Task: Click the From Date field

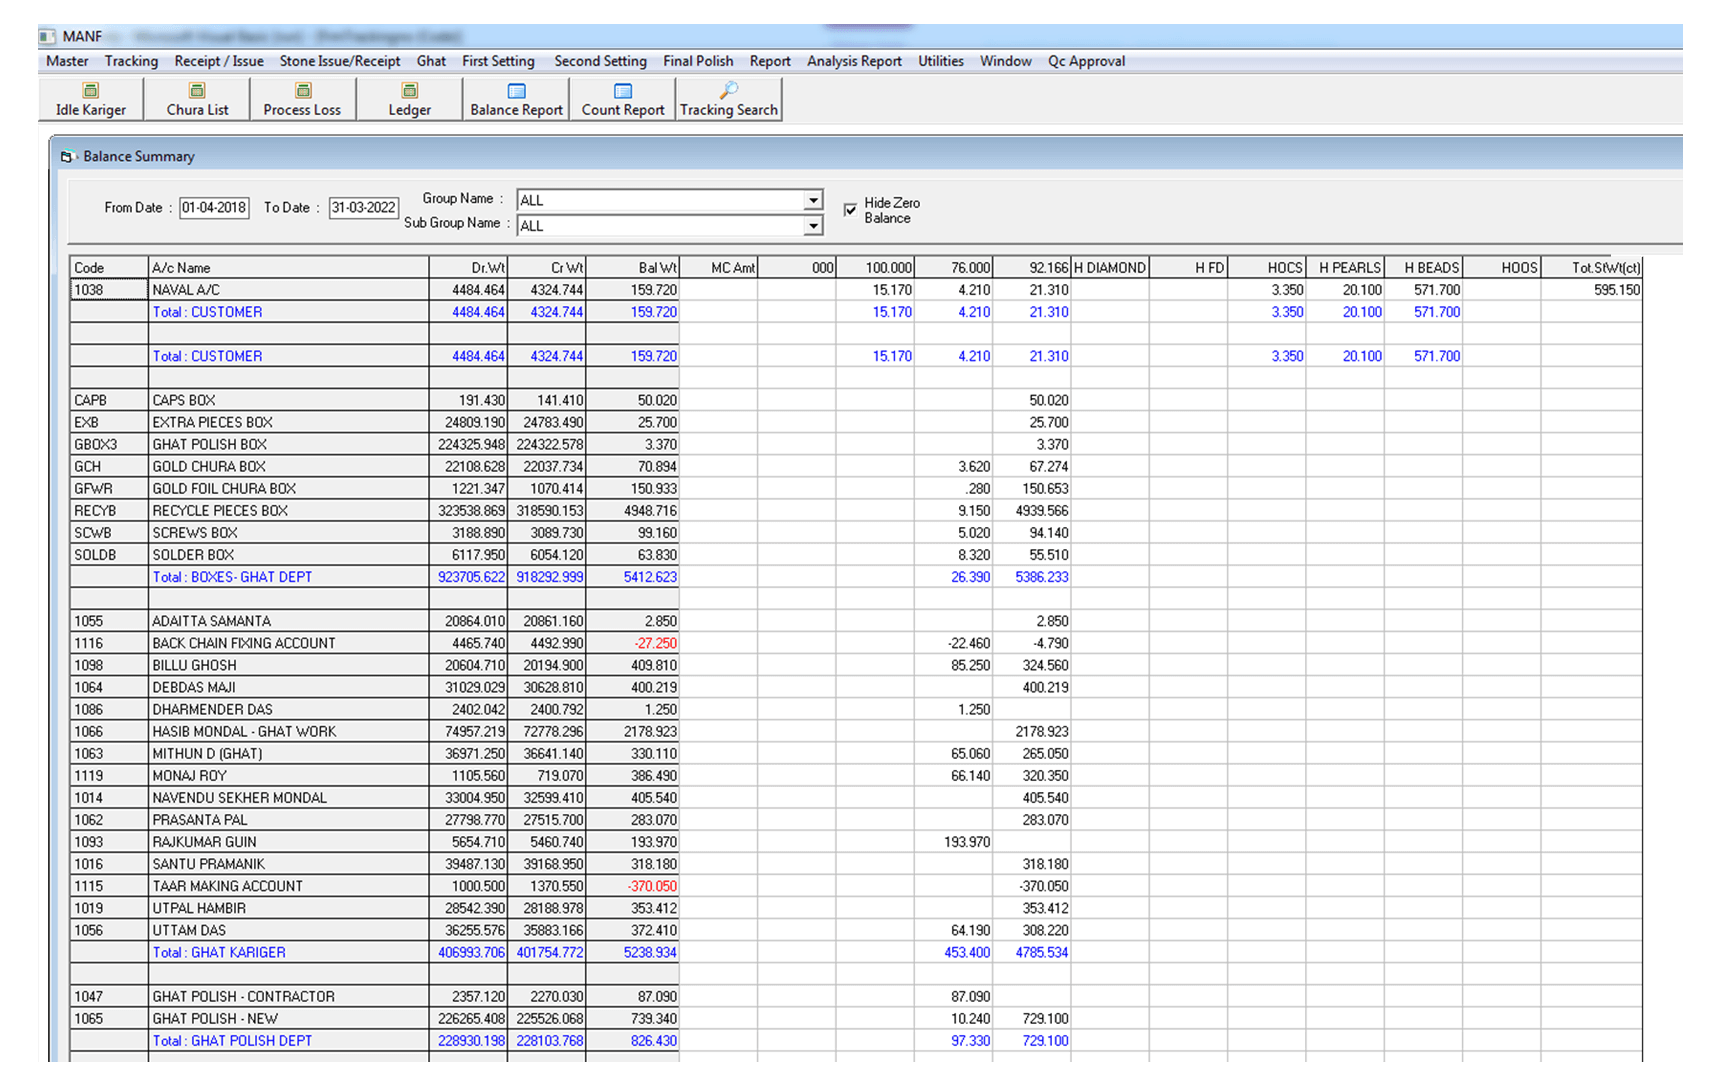Action: [x=214, y=208]
